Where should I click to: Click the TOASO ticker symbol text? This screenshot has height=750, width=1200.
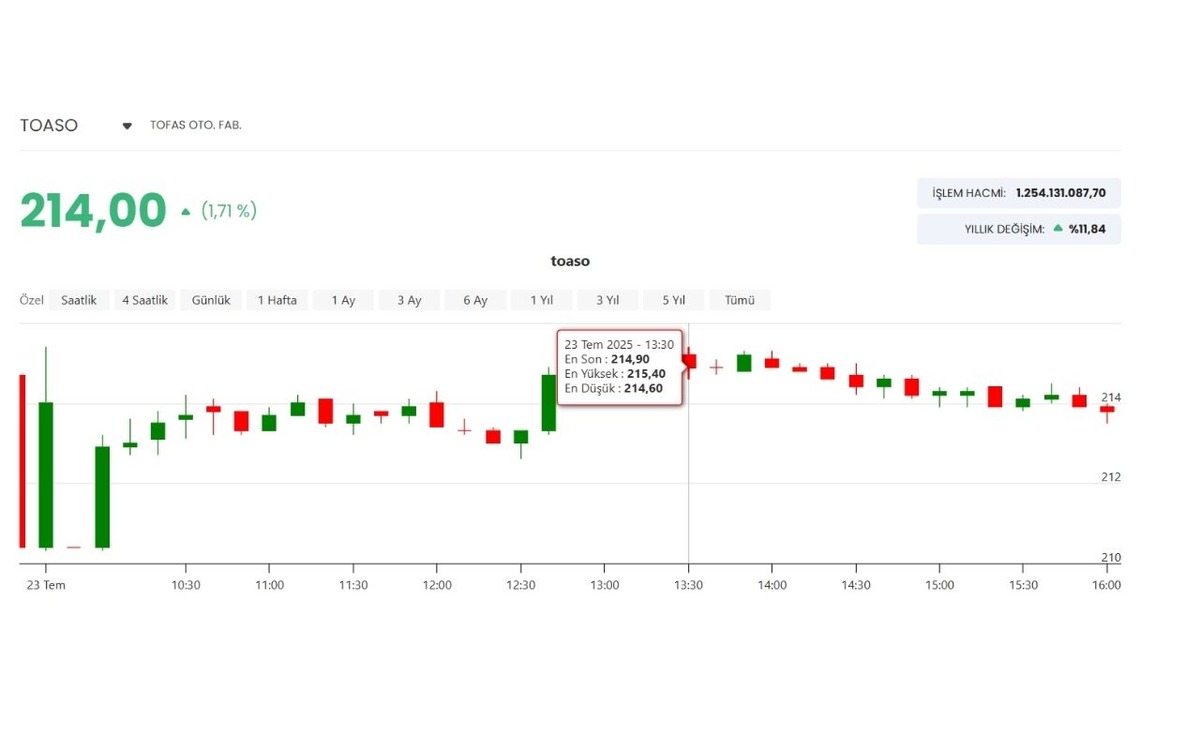[x=49, y=126]
